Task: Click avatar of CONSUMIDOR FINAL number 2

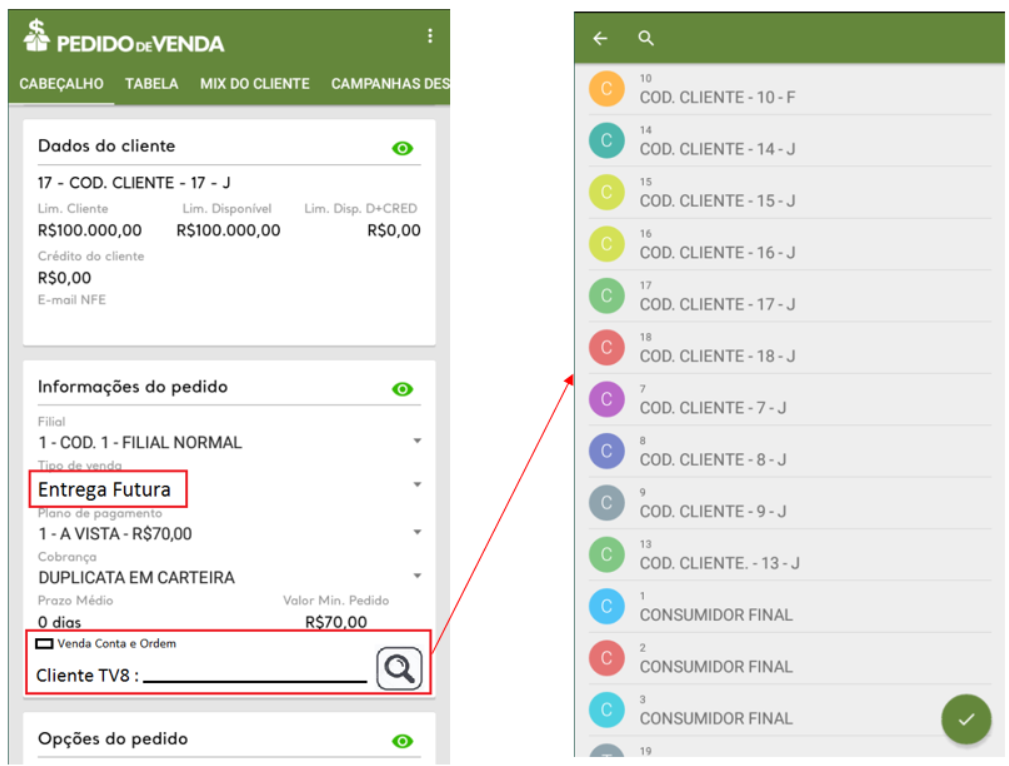Action: [x=606, y=658]
